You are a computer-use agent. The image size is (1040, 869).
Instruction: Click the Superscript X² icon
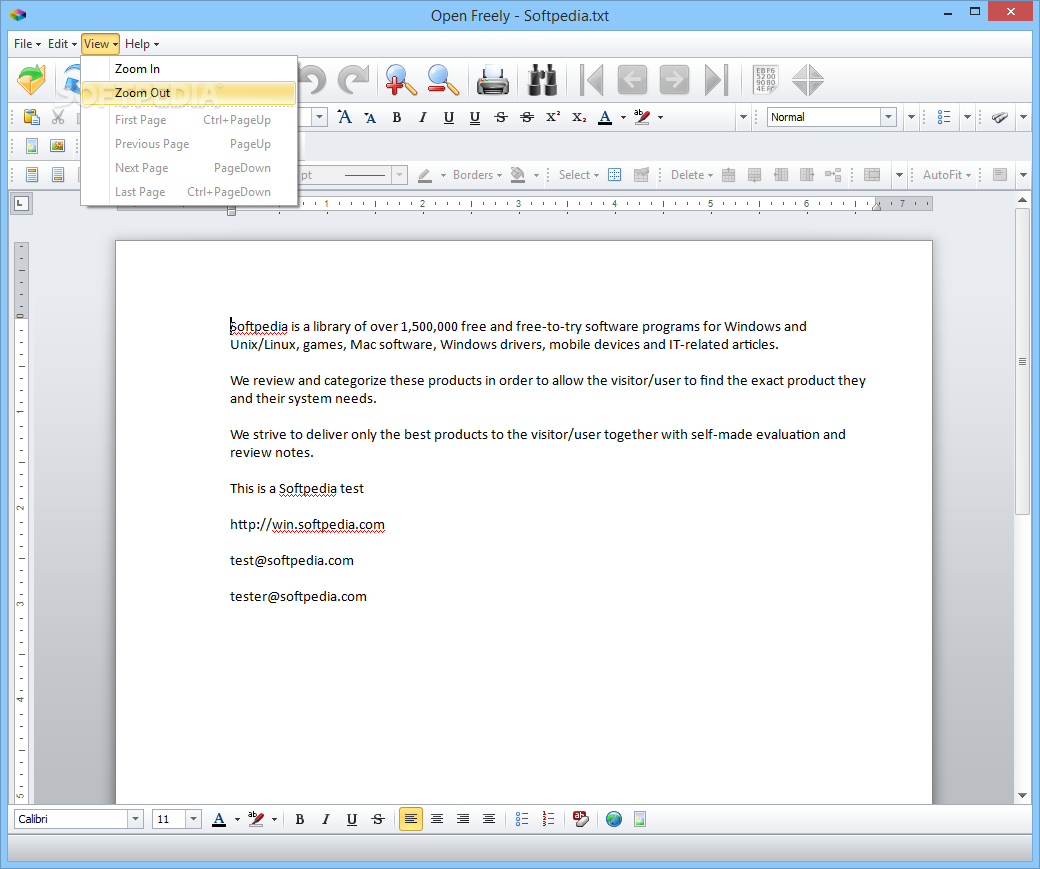pos(552,117)
